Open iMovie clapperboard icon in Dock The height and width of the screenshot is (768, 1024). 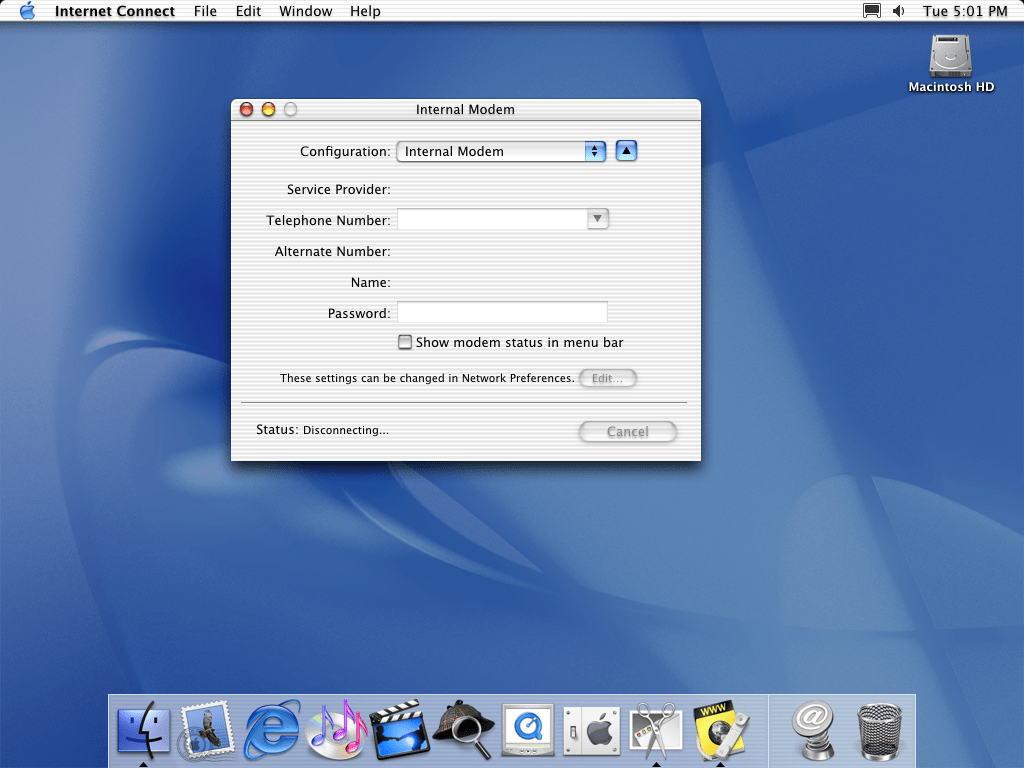tap(400, 729)
